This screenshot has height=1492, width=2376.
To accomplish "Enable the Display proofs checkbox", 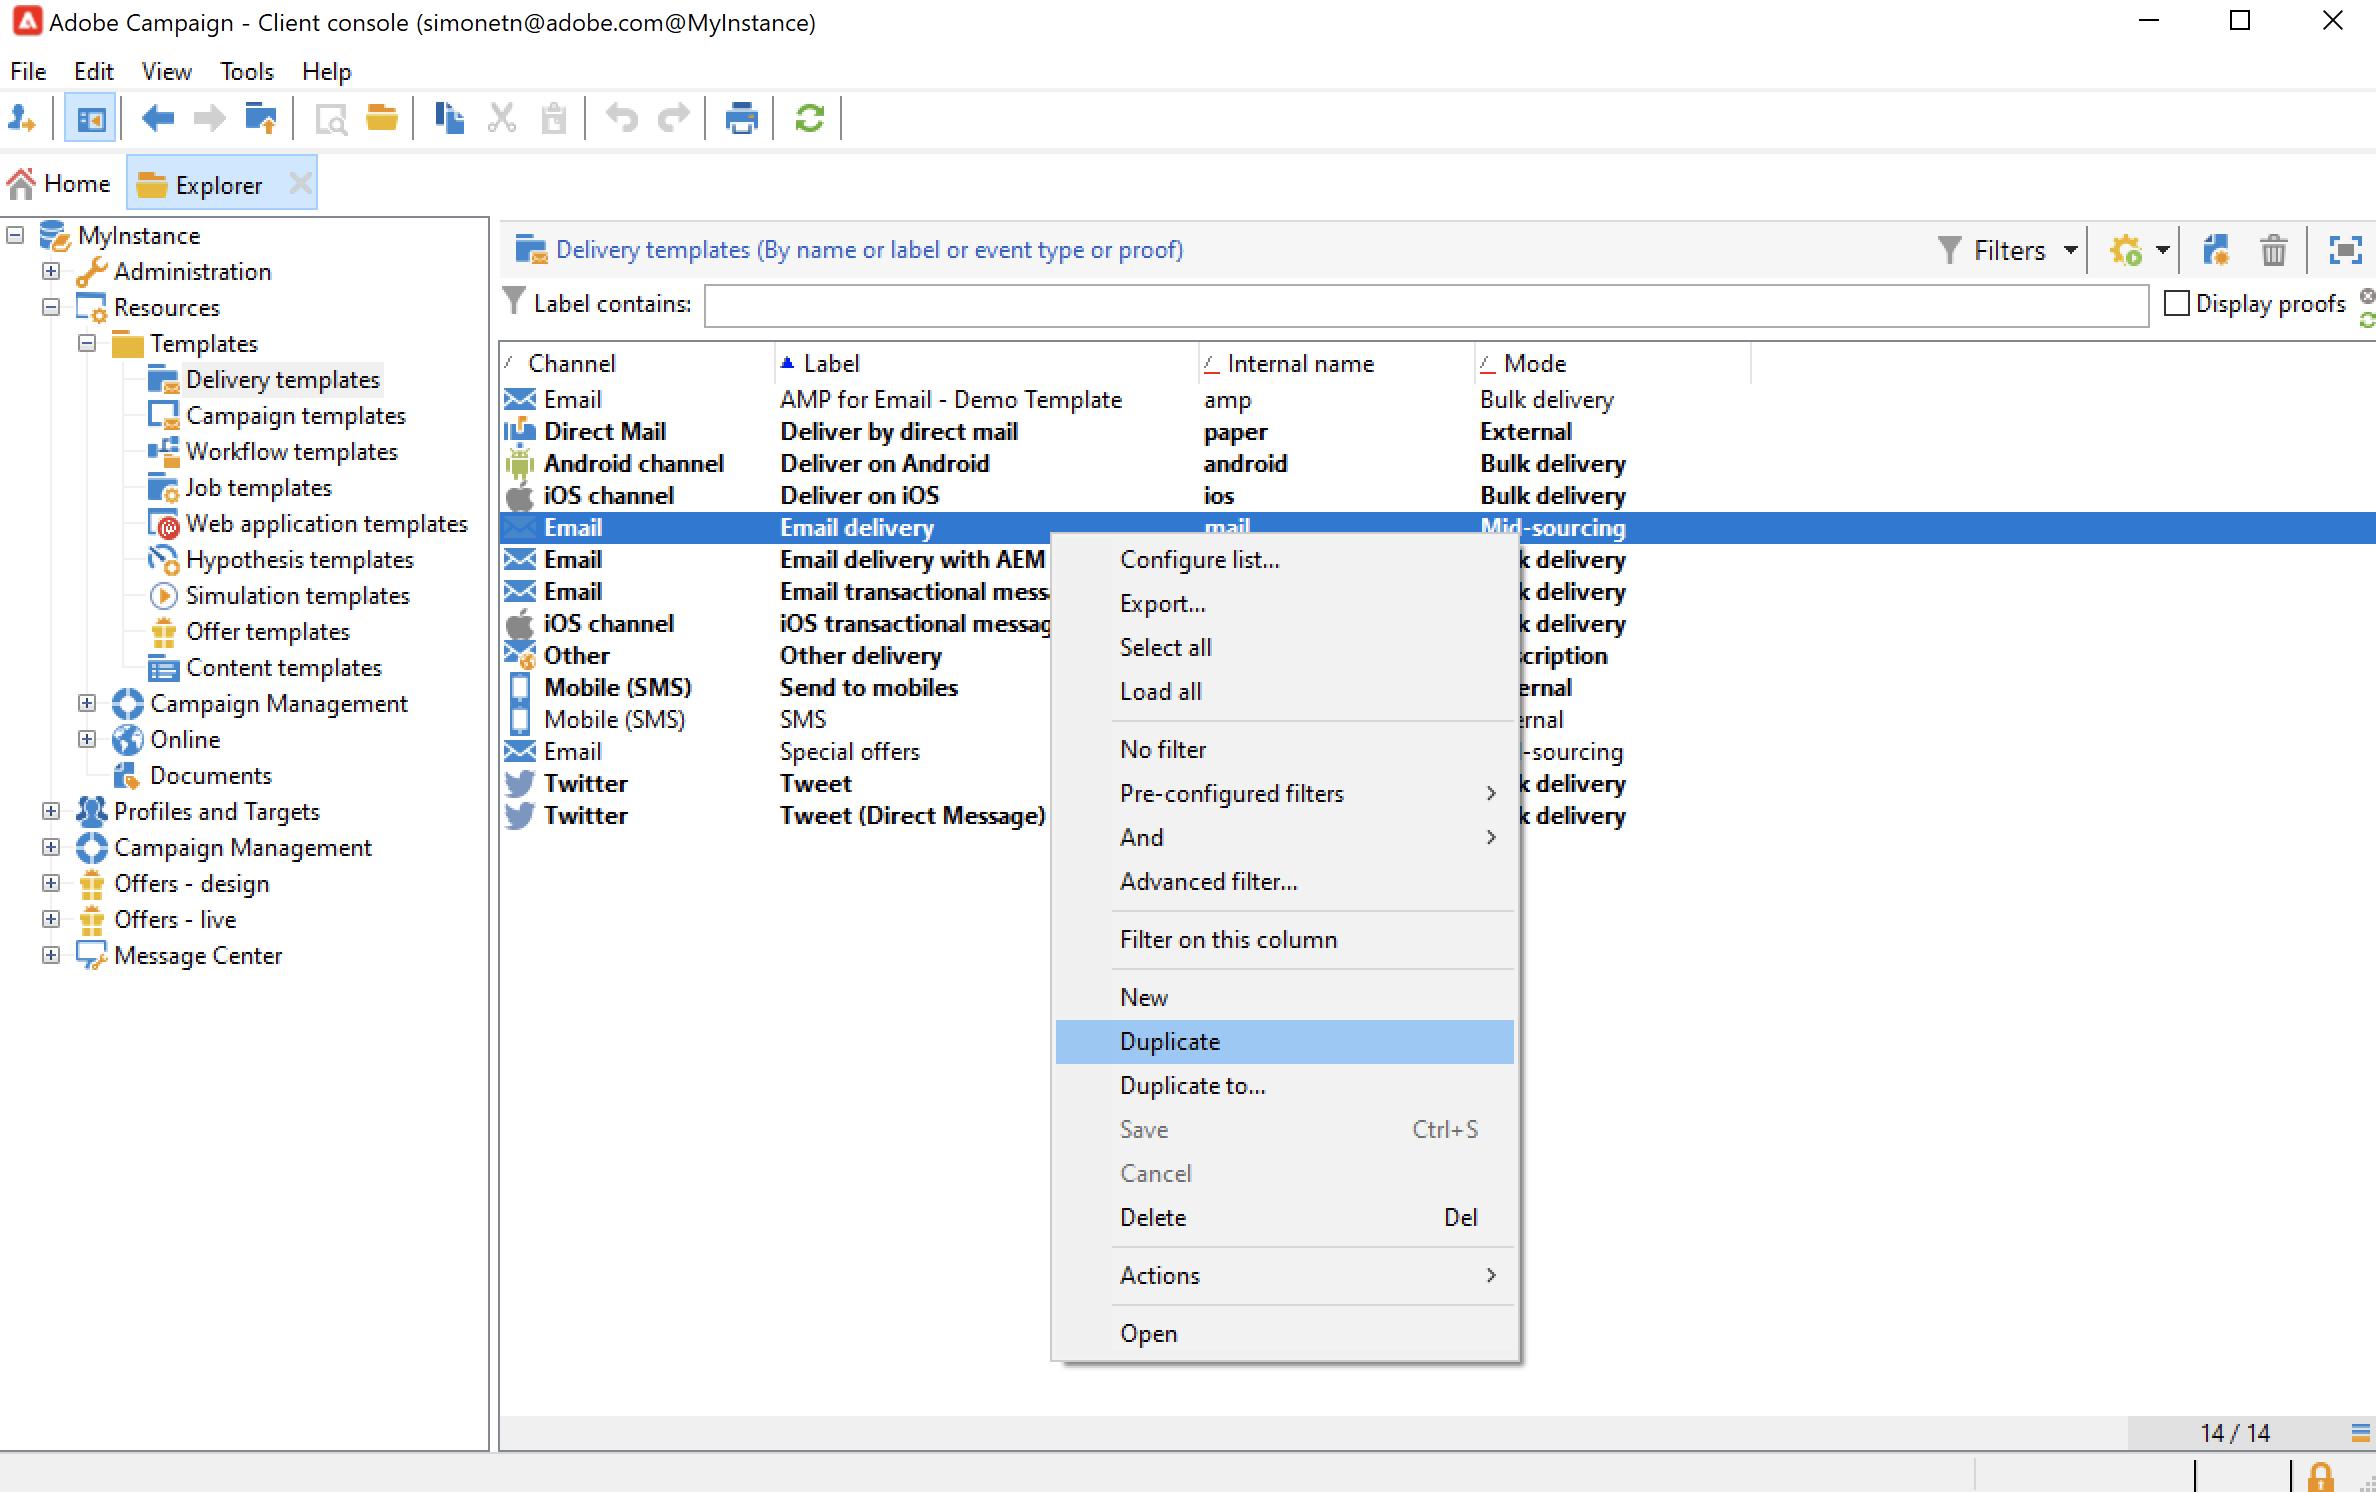I will tap(2177, 303).
